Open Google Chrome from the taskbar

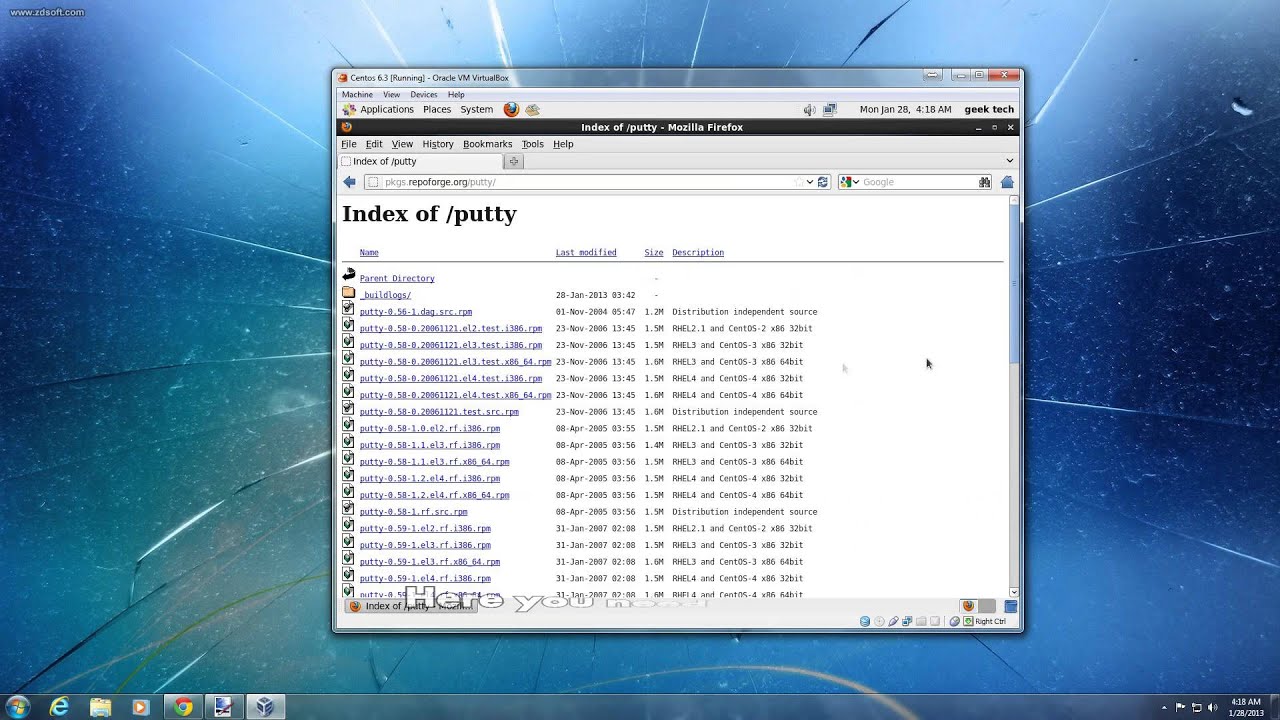[x=183, y=707]
